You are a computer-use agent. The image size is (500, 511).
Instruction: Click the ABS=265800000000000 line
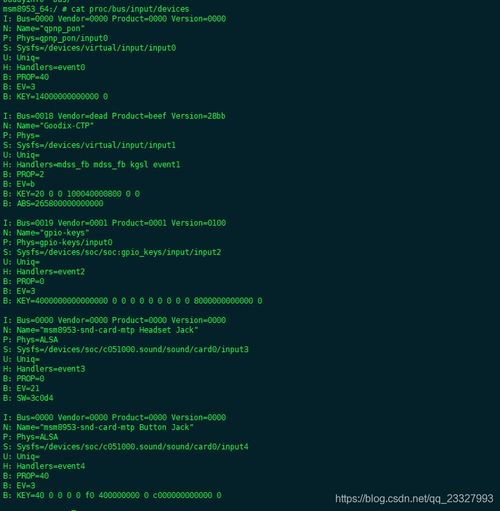click(x=53, y=203)
